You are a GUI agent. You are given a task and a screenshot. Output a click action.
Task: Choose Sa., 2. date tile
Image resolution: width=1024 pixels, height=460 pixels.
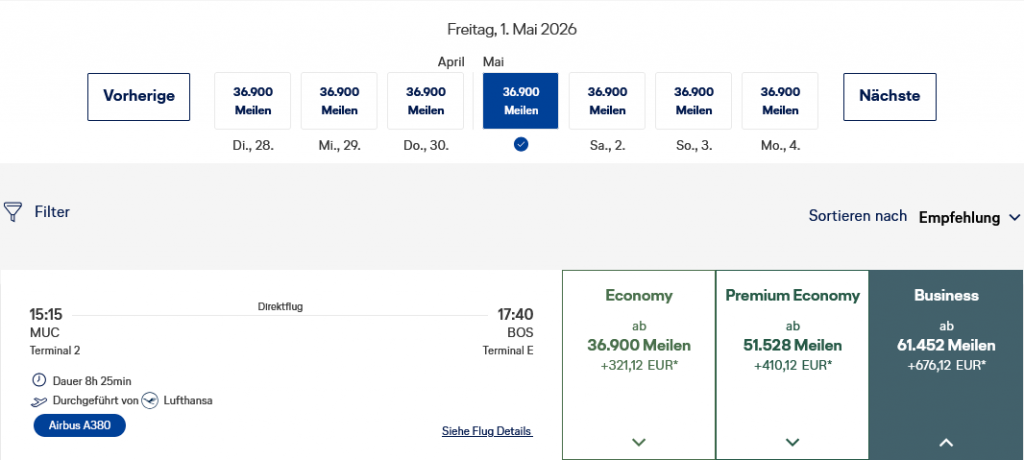[607, 101]
